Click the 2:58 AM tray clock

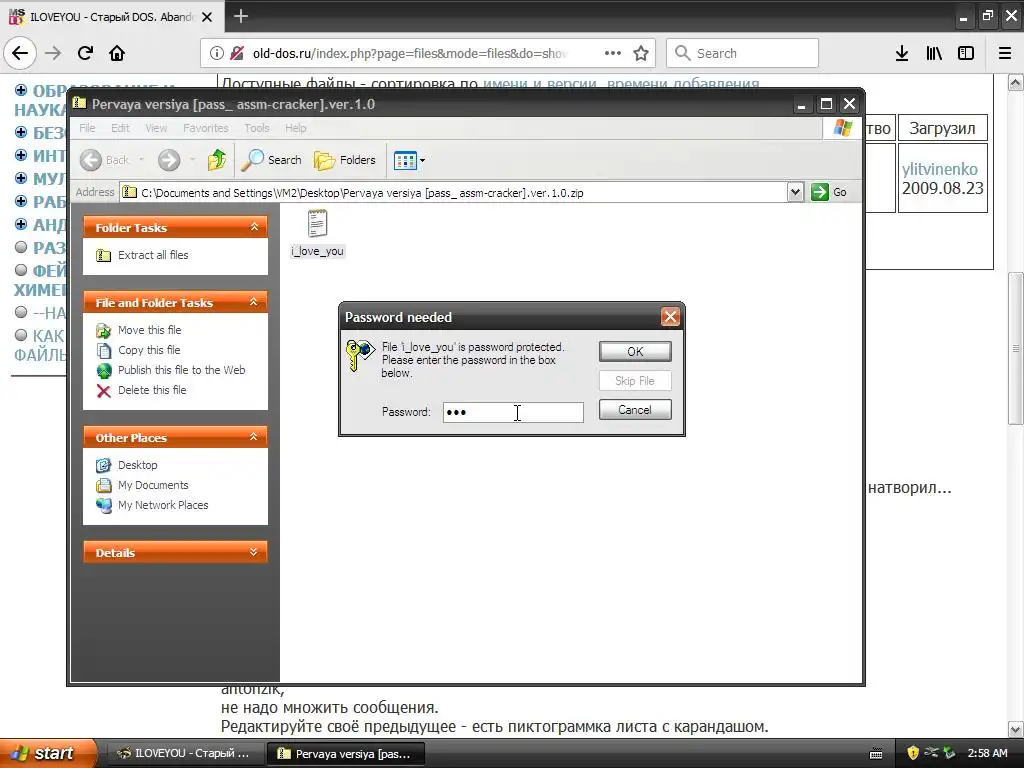[987, 753]
